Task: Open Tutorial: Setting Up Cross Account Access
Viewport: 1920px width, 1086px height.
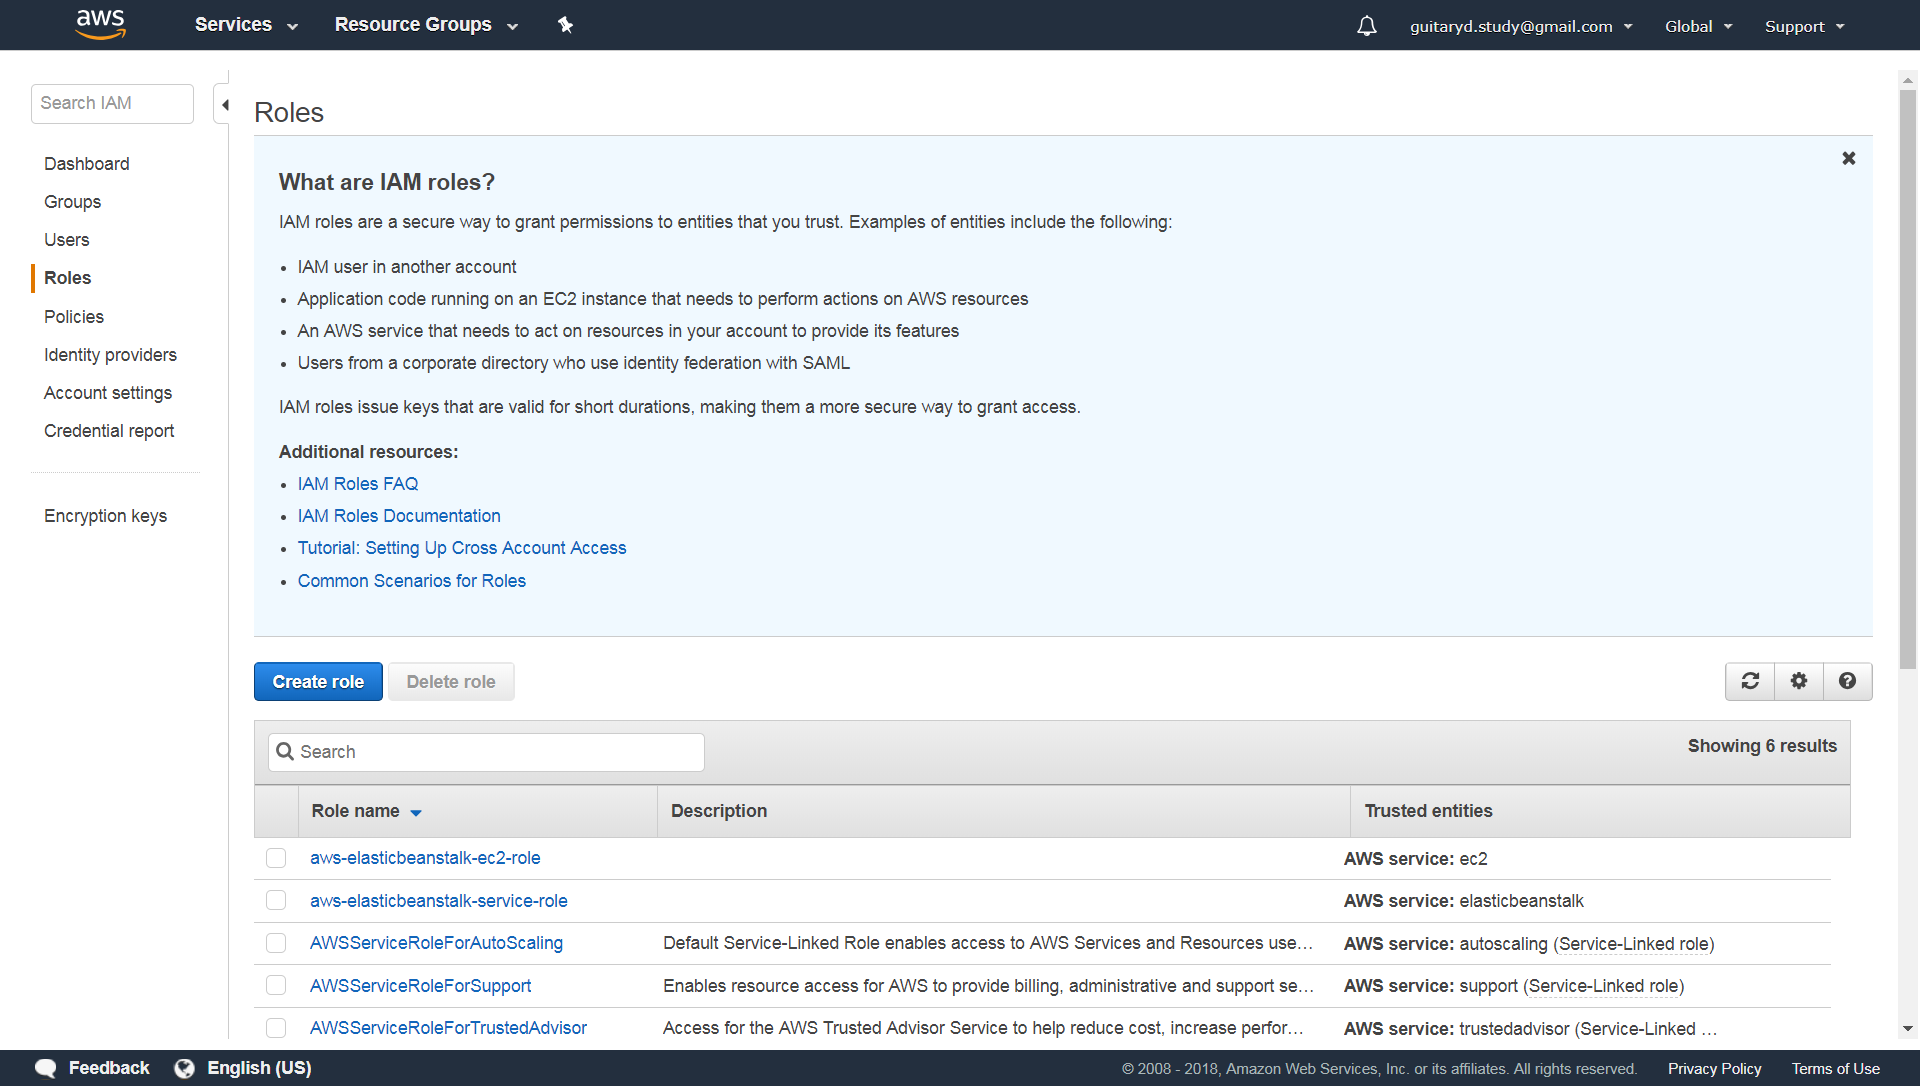Action: pyautogui.click(x=462, y=548)
